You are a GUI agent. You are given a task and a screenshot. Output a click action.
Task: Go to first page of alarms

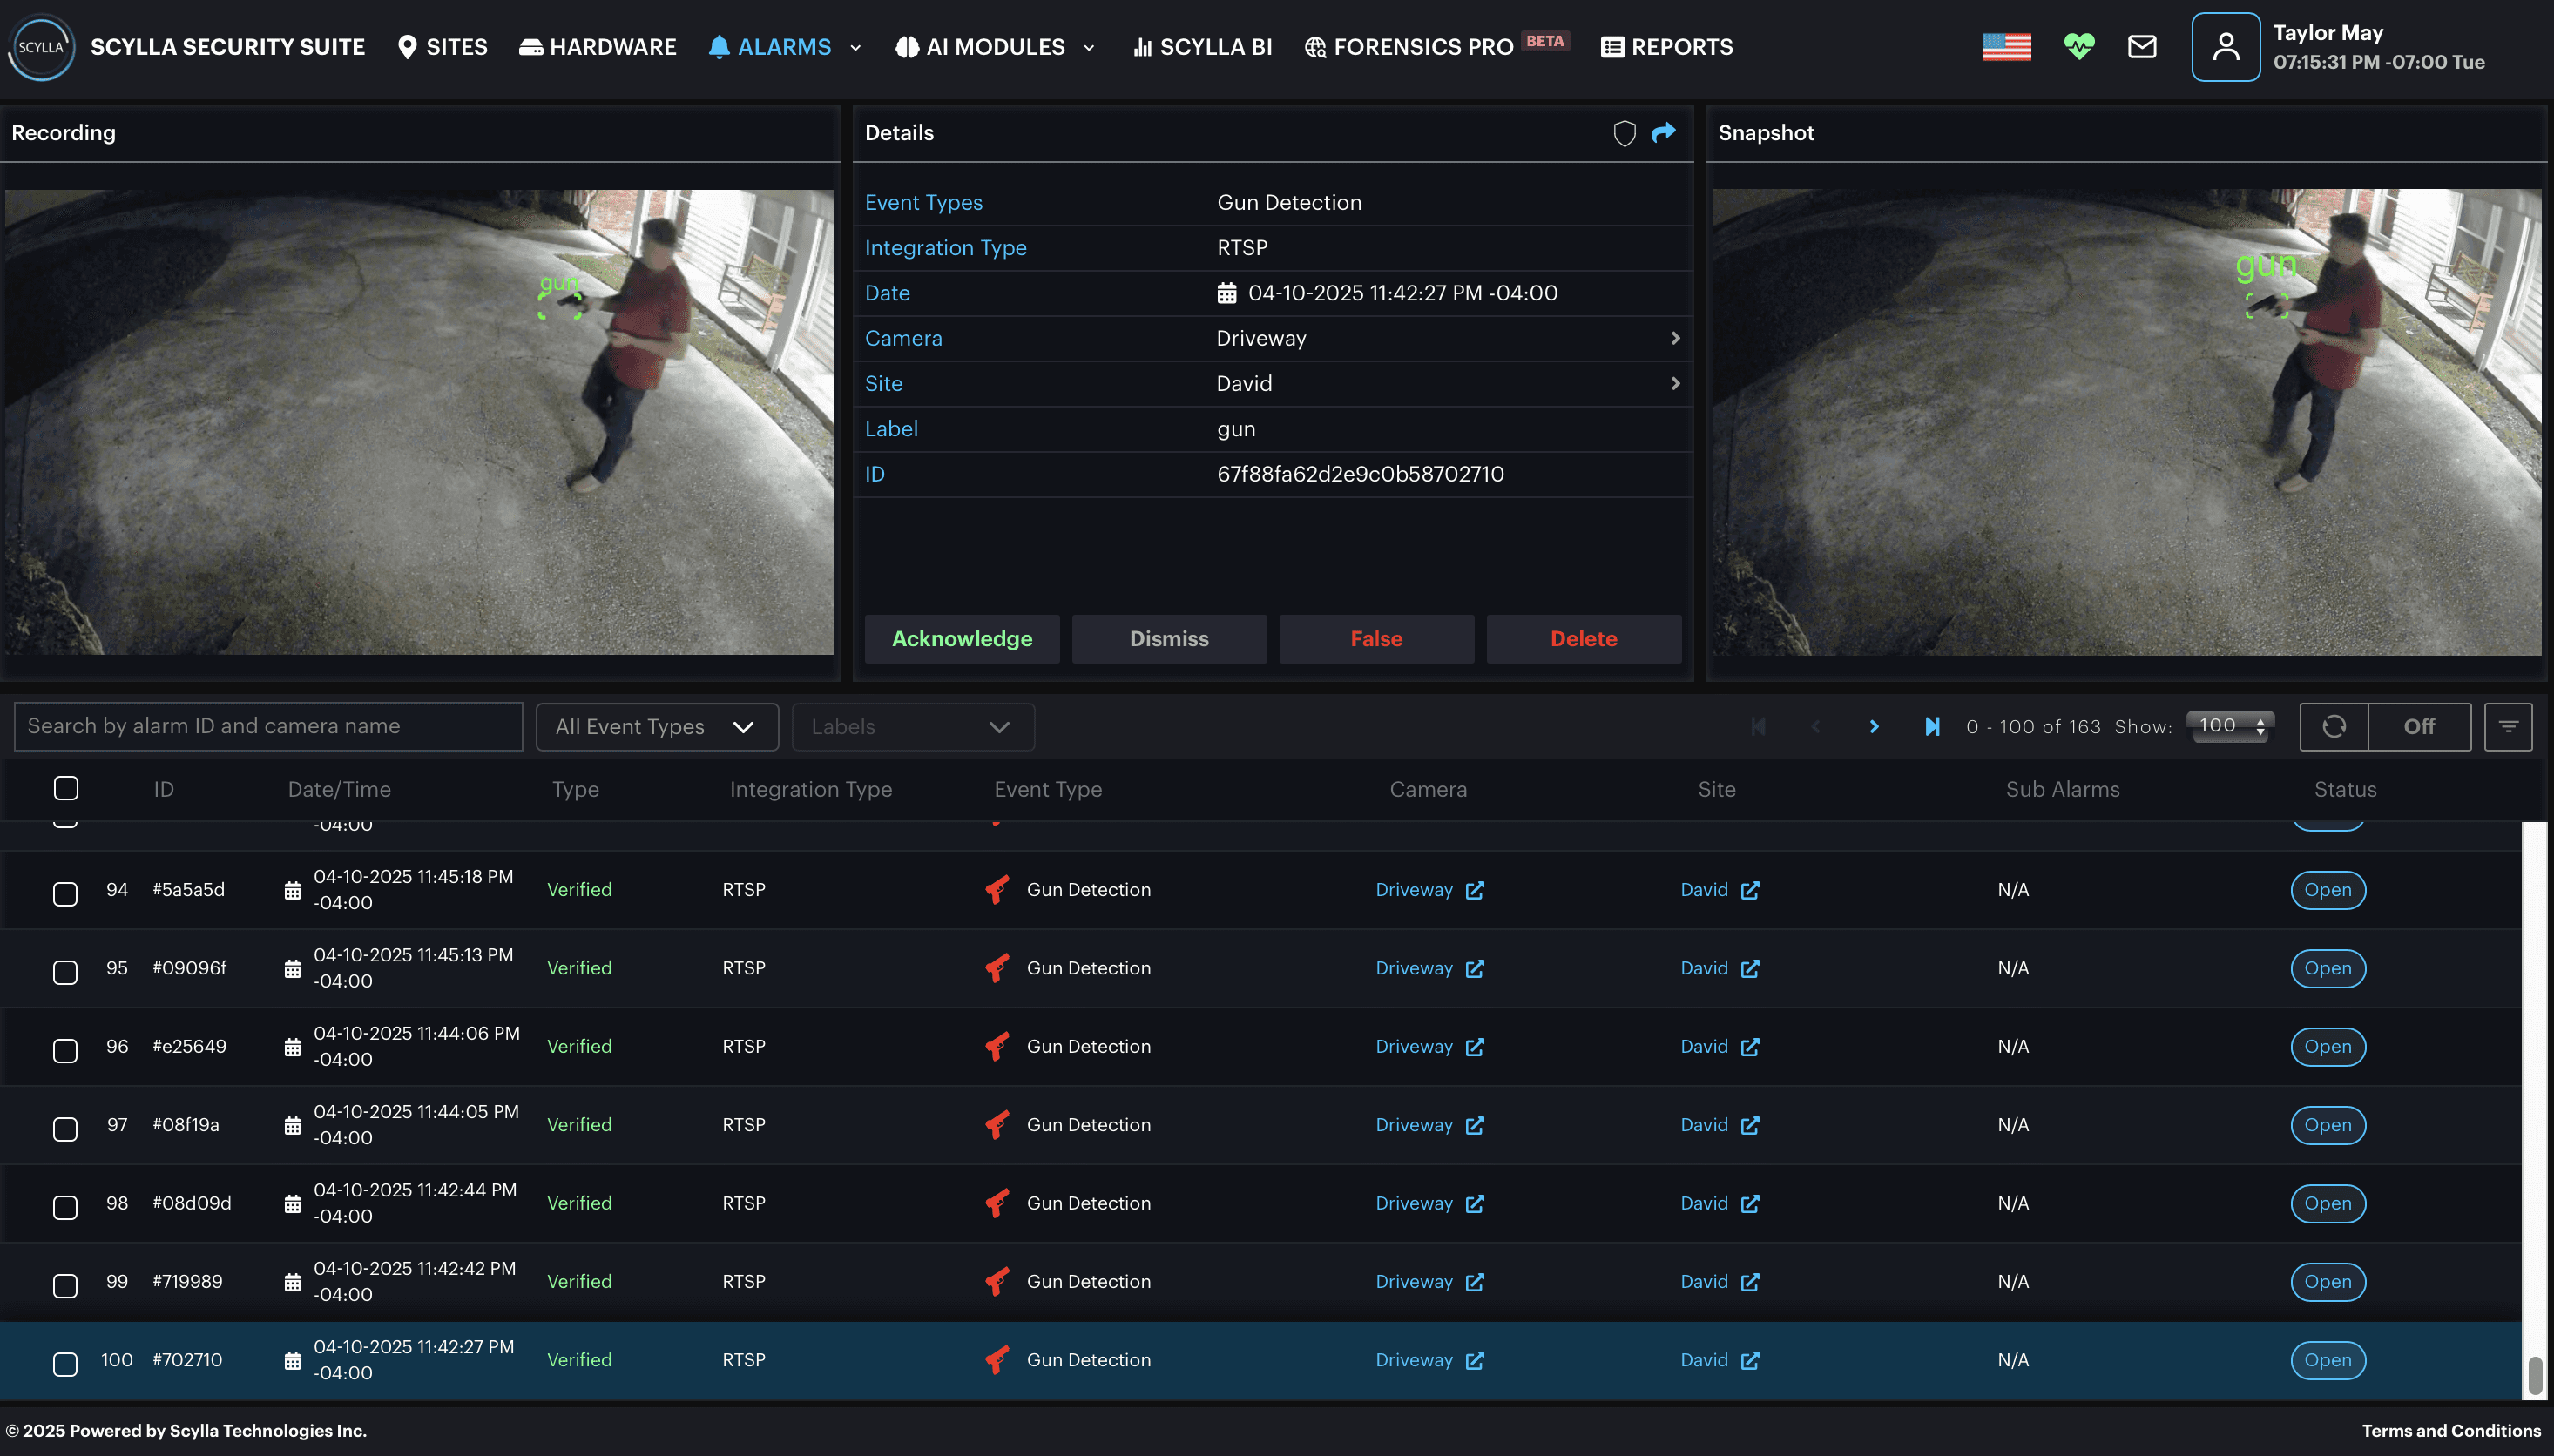pos(1758,727)
